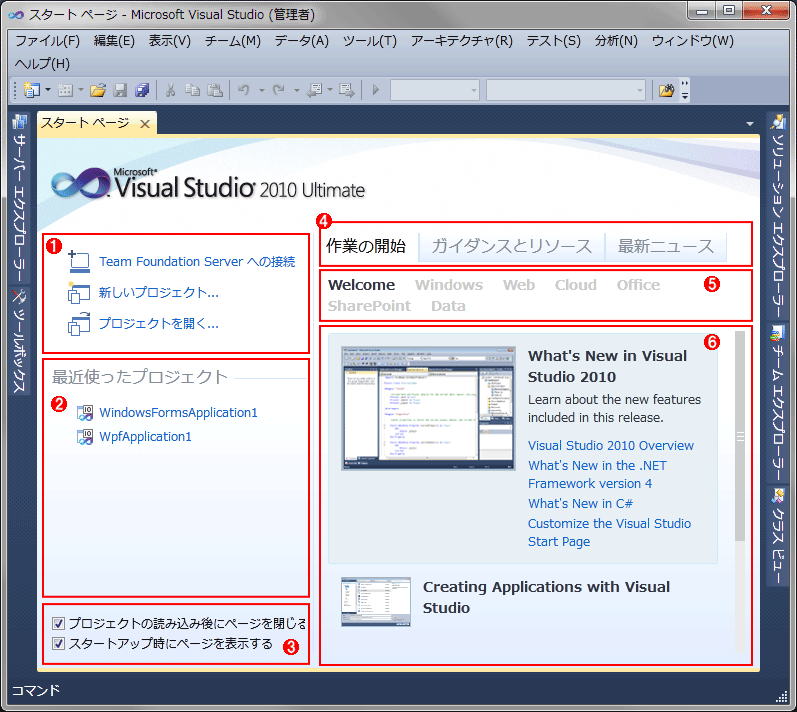Open the Server Explorer side tab

tap(19, 199)
